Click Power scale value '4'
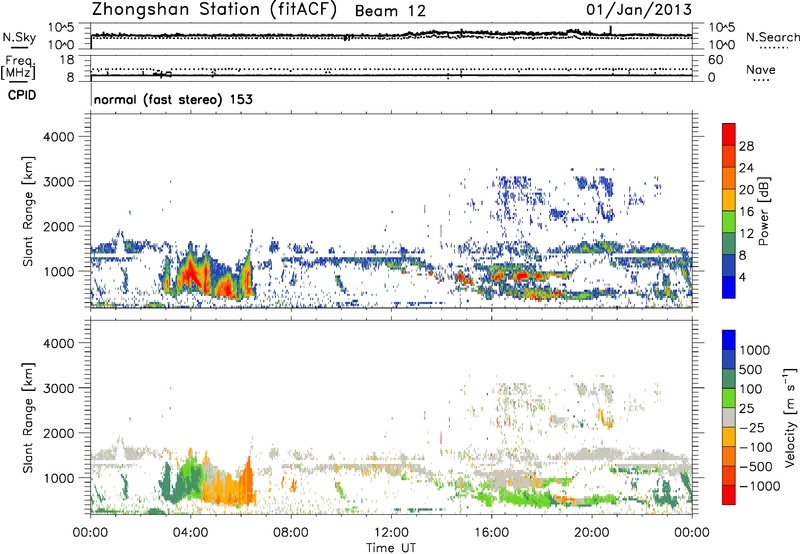This screenshot has width=800, height=554. pyautogui.click(x=742, y=278)
